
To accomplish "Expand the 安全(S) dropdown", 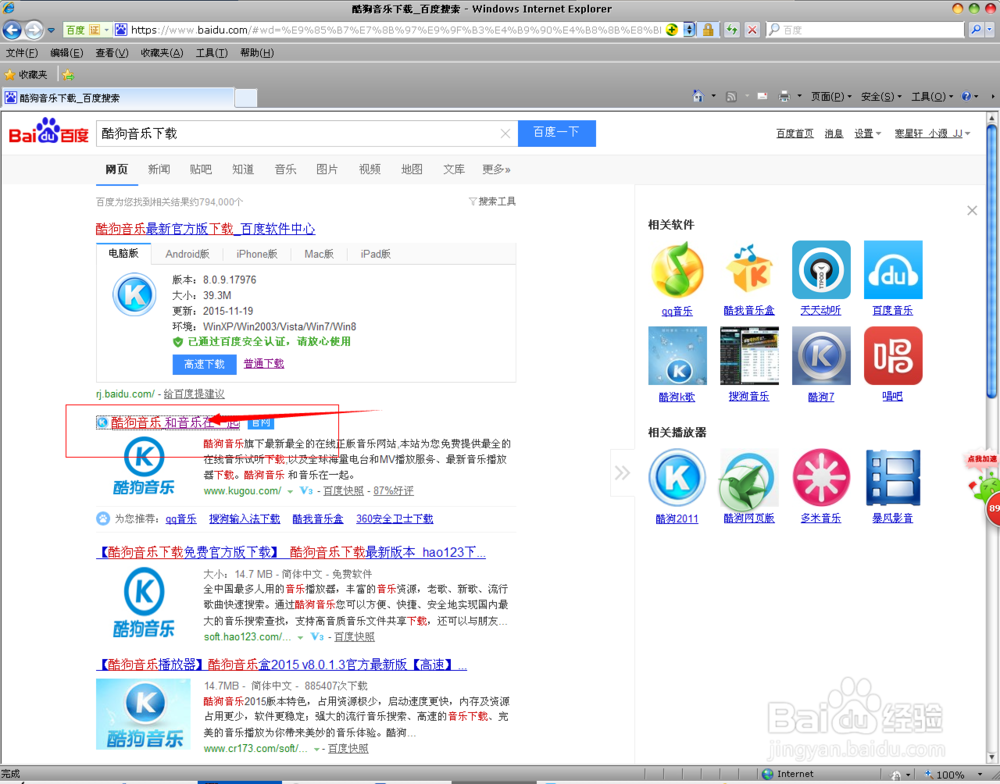I will [880, 95].
